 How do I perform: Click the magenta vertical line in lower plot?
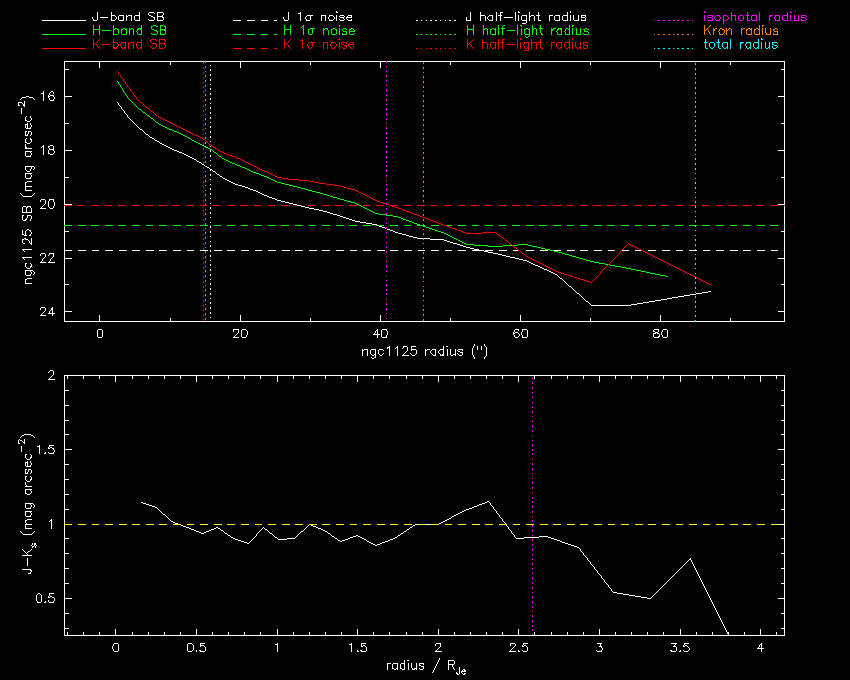click(x=533, y=505)
